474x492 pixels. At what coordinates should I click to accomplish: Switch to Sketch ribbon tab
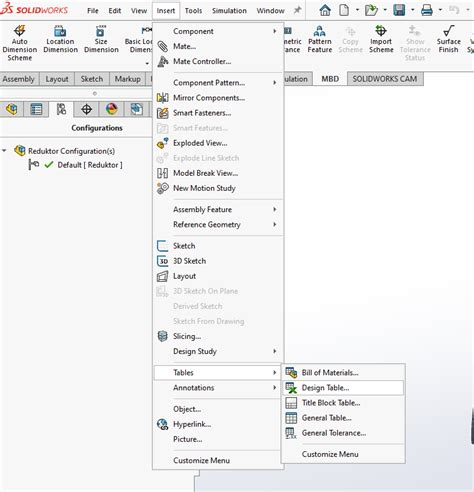92,79
